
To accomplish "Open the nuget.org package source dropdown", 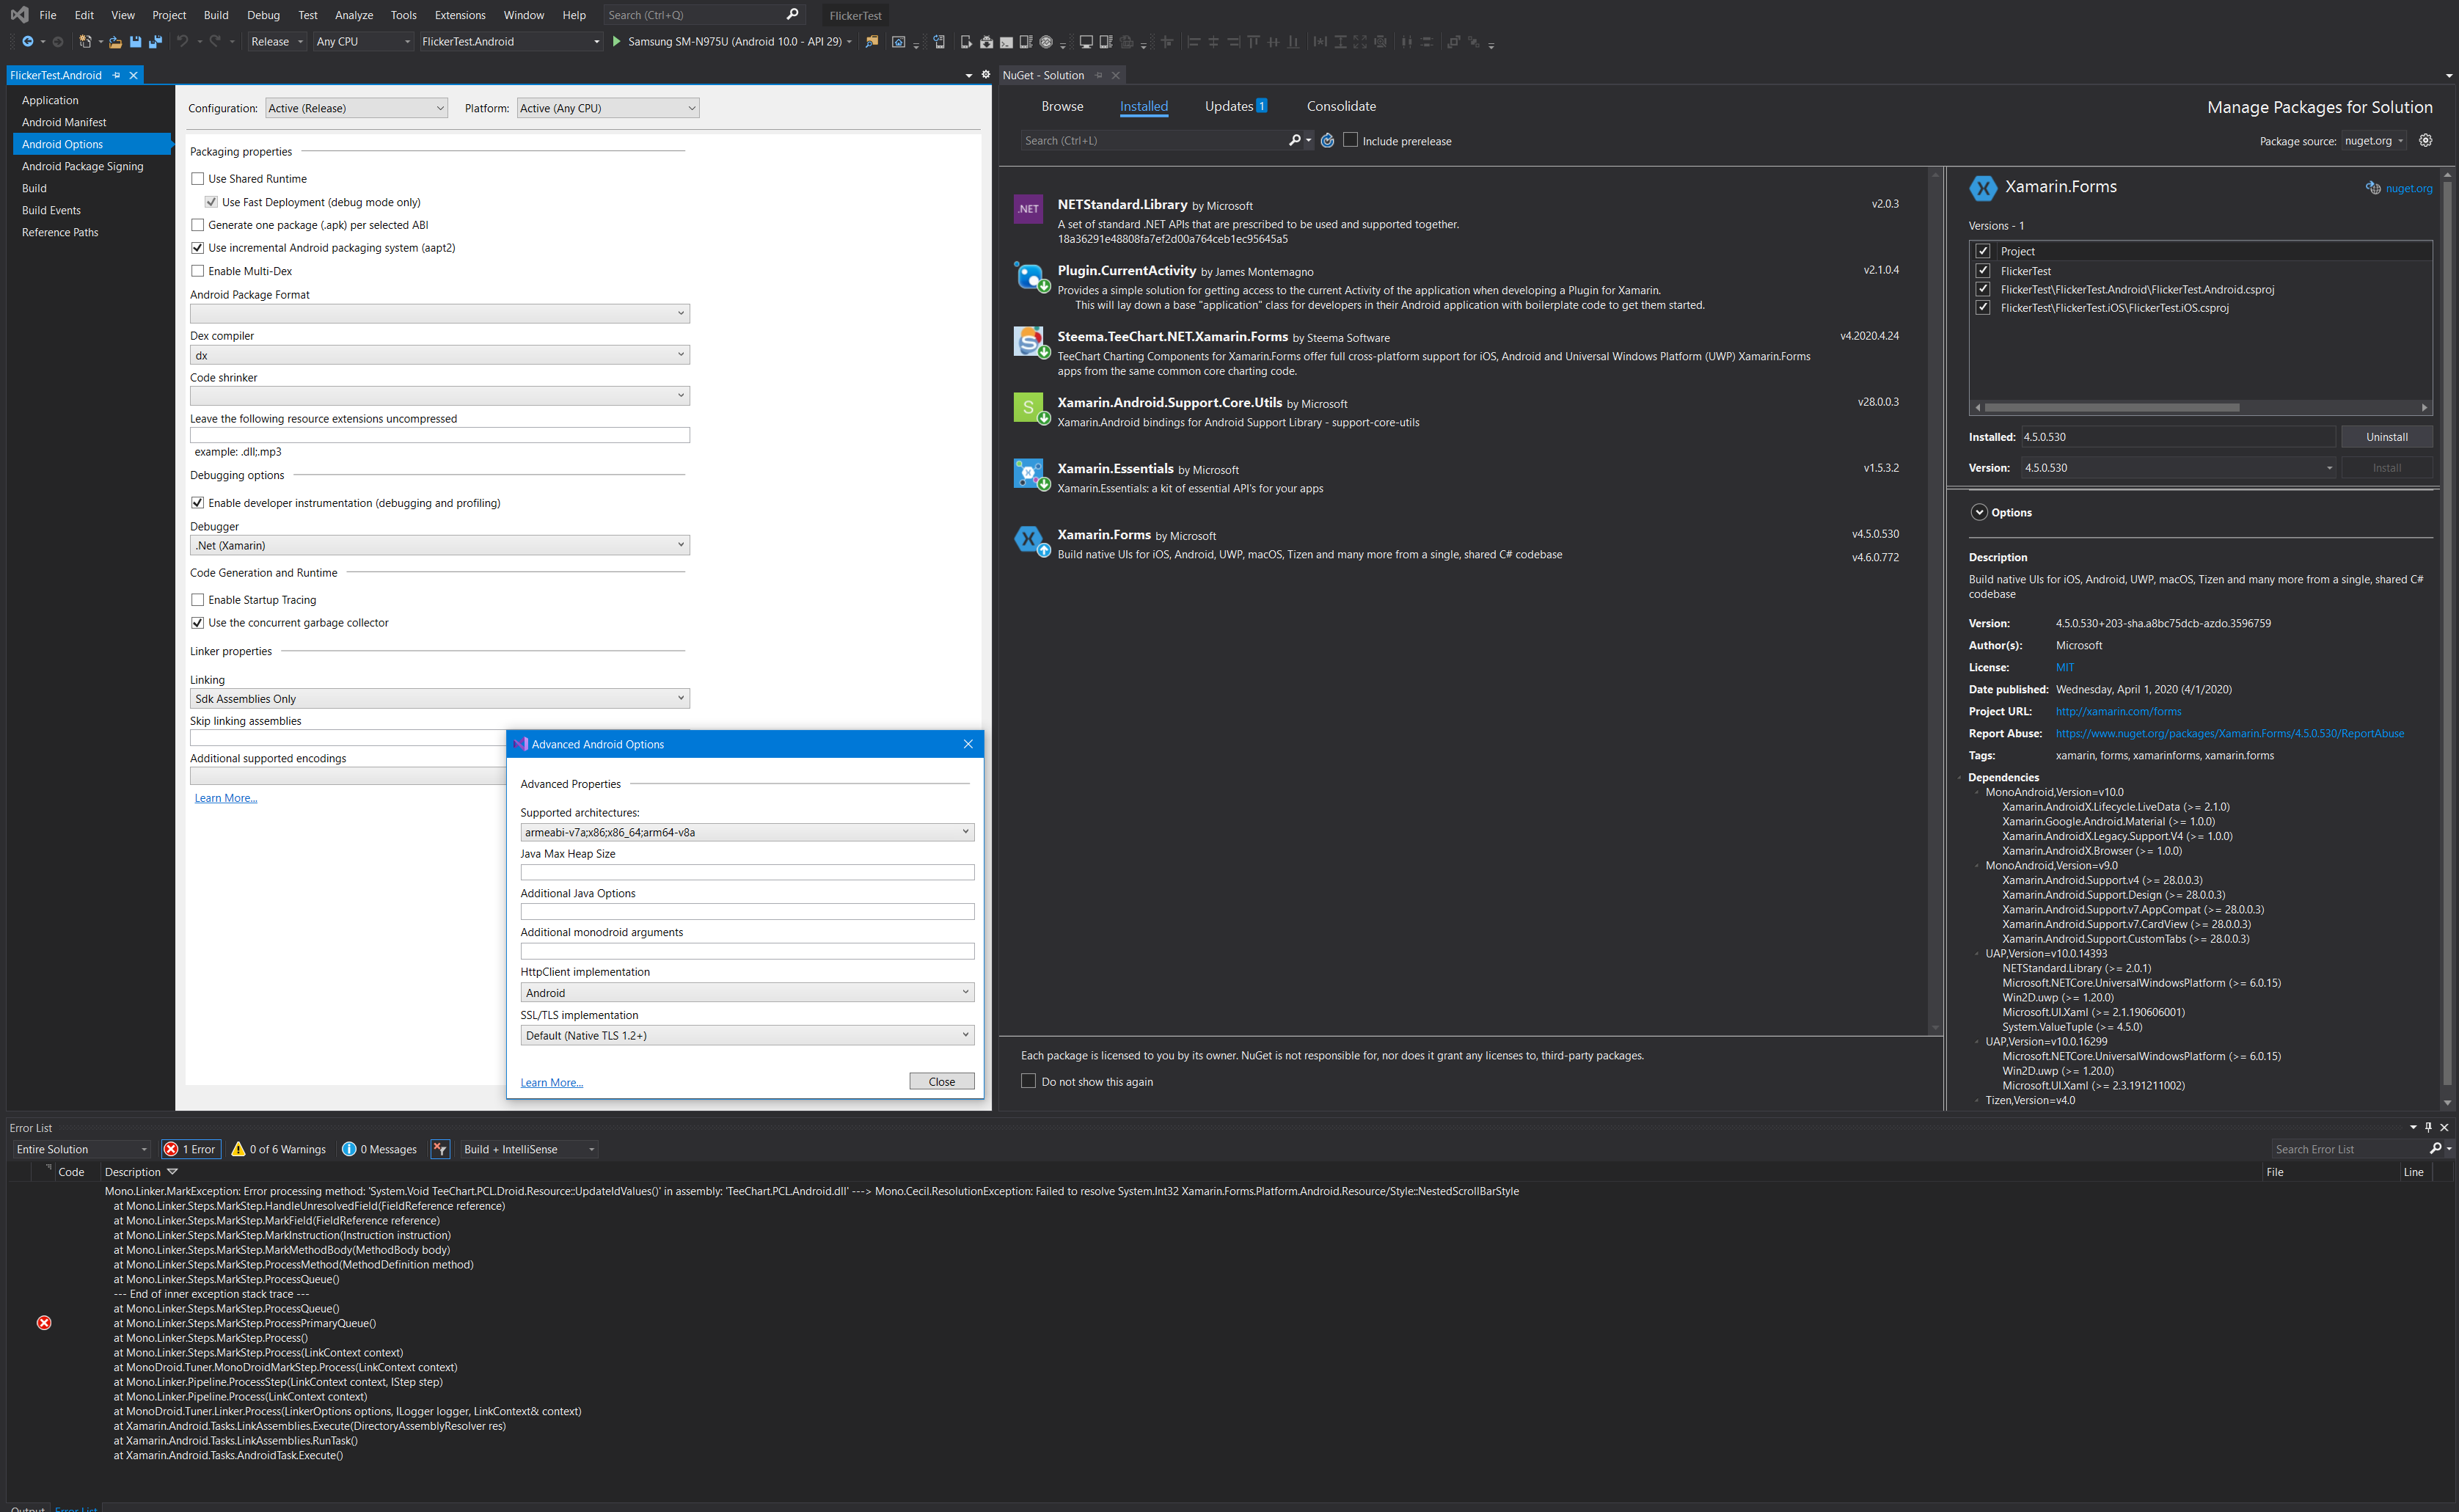I will (x=2374, y=140).
